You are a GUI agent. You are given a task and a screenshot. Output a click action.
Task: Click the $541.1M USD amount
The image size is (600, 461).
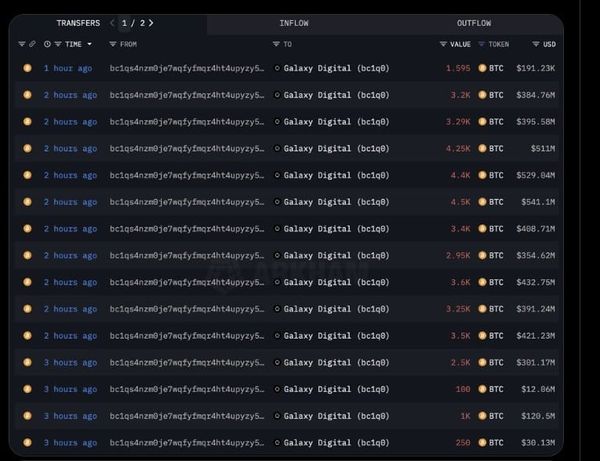538,202
